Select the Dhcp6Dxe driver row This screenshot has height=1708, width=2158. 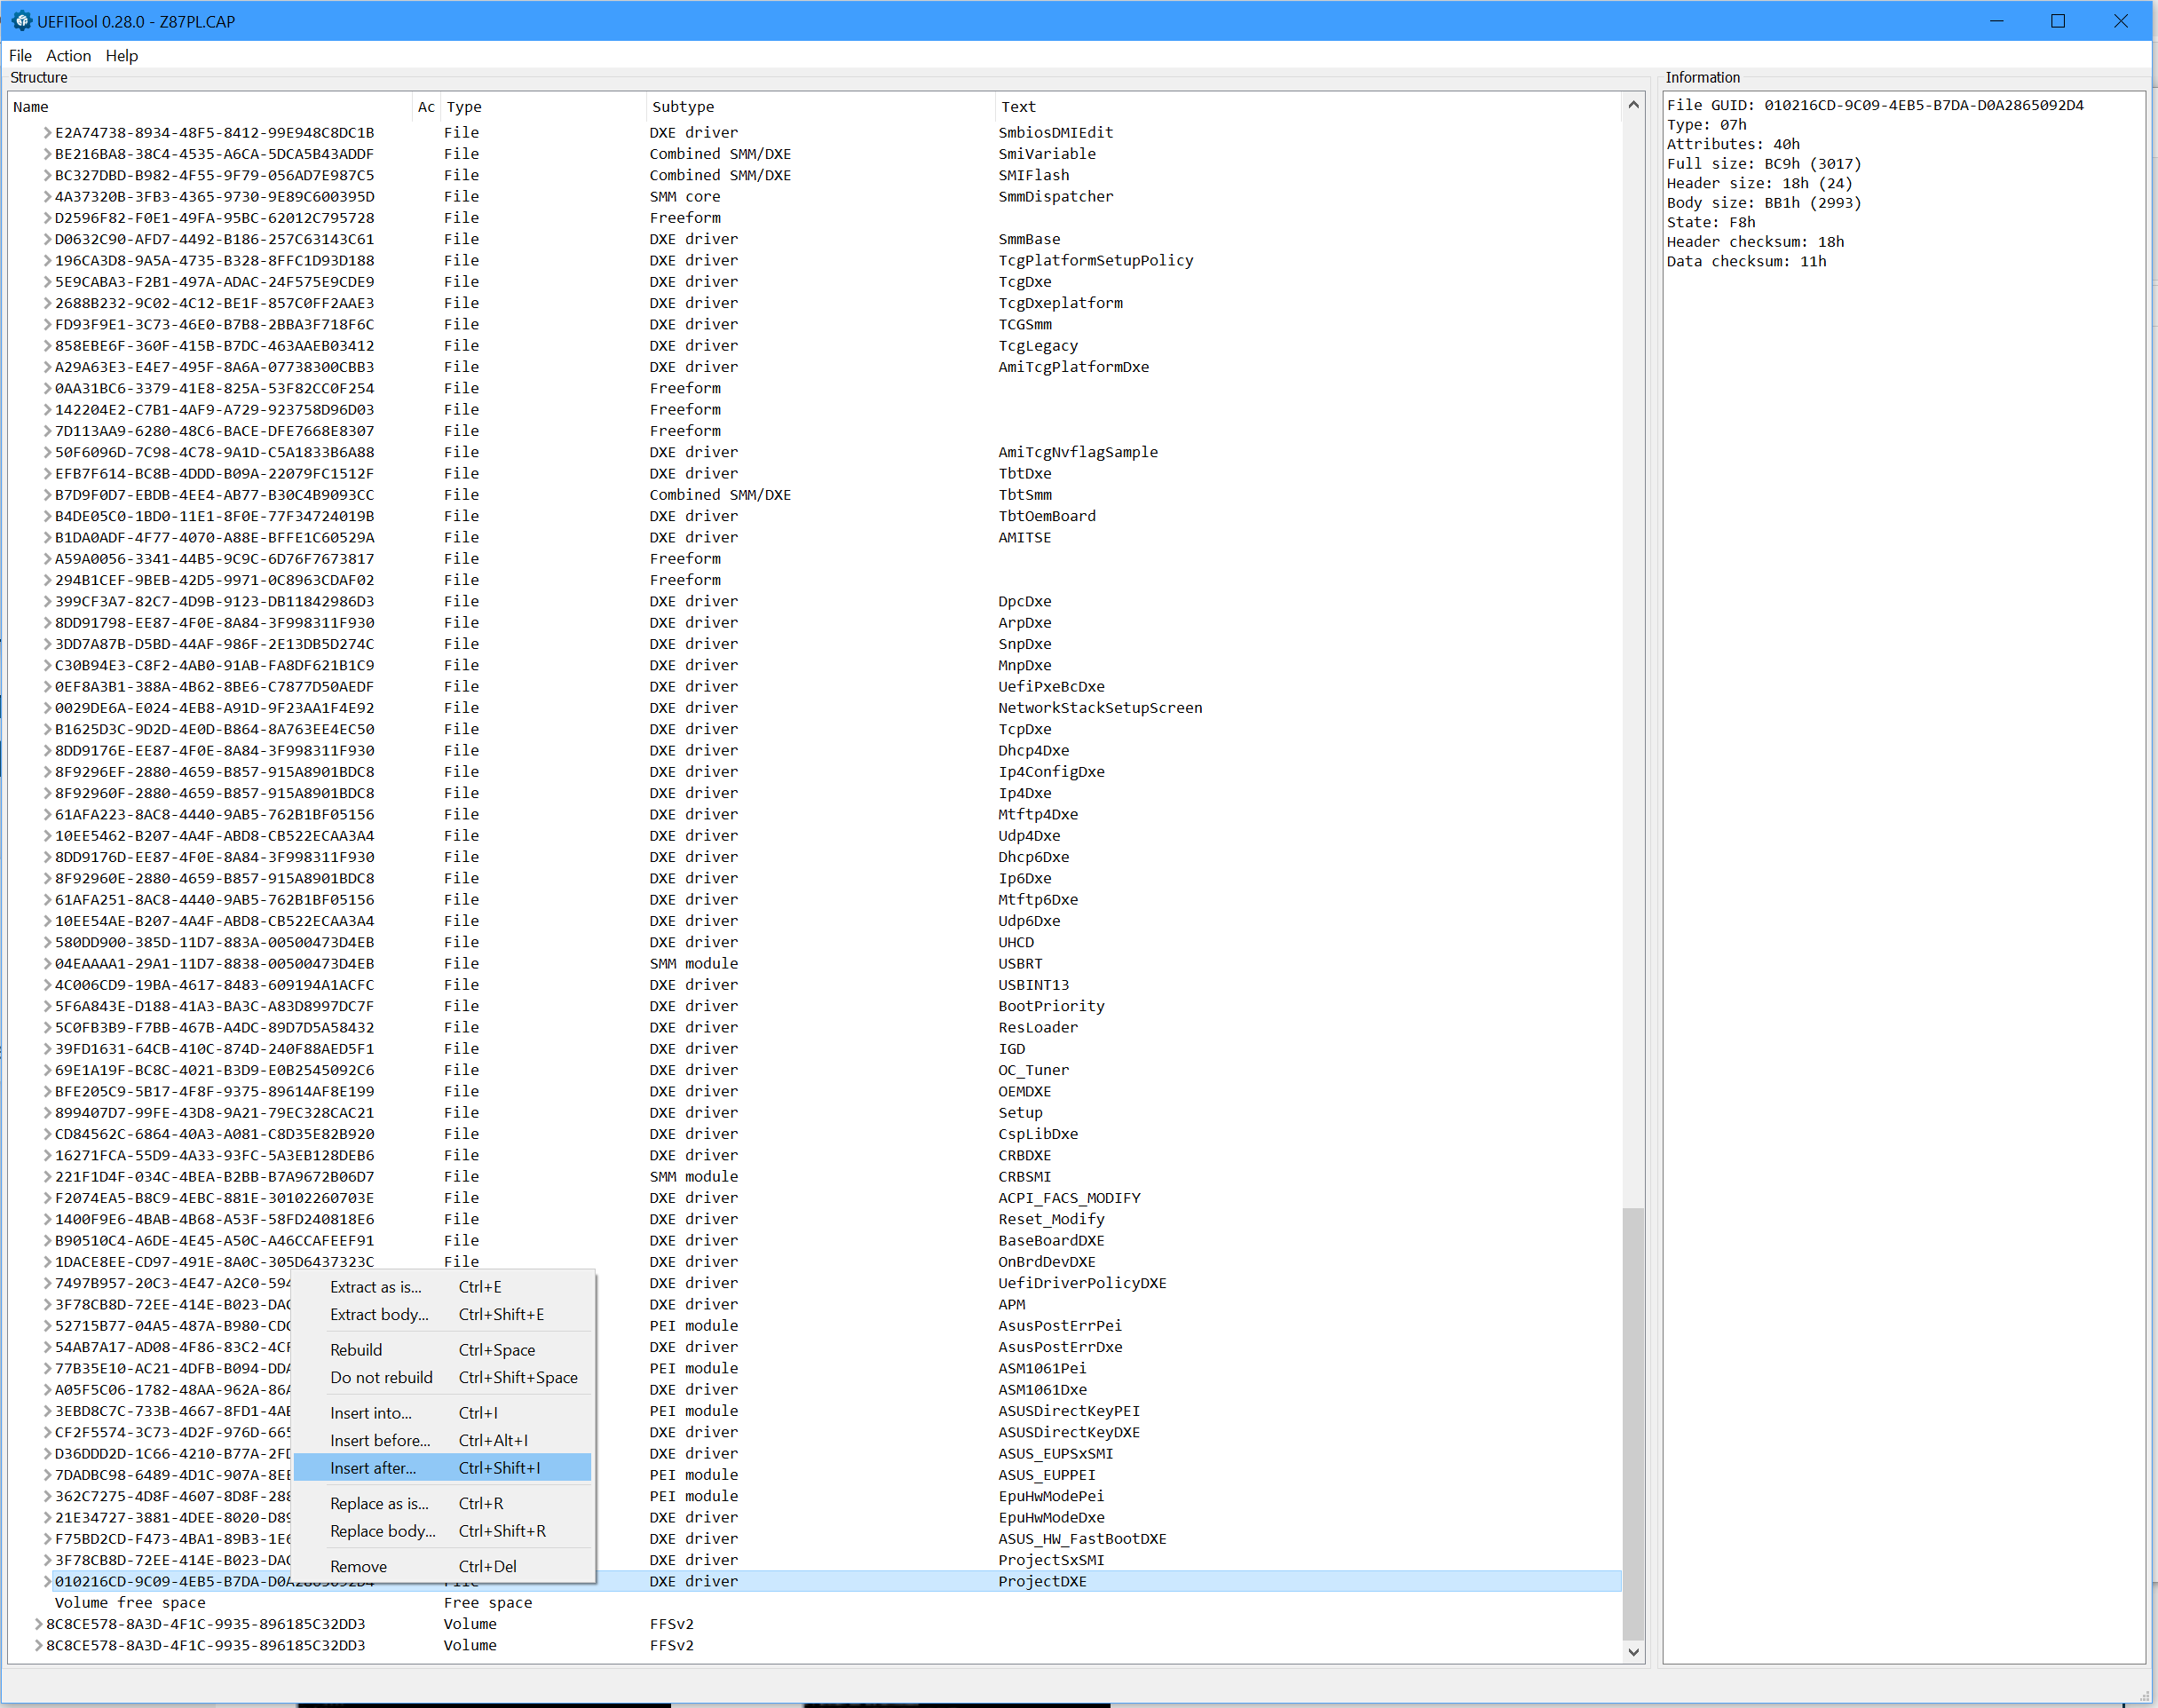click(x=815, y=857)
